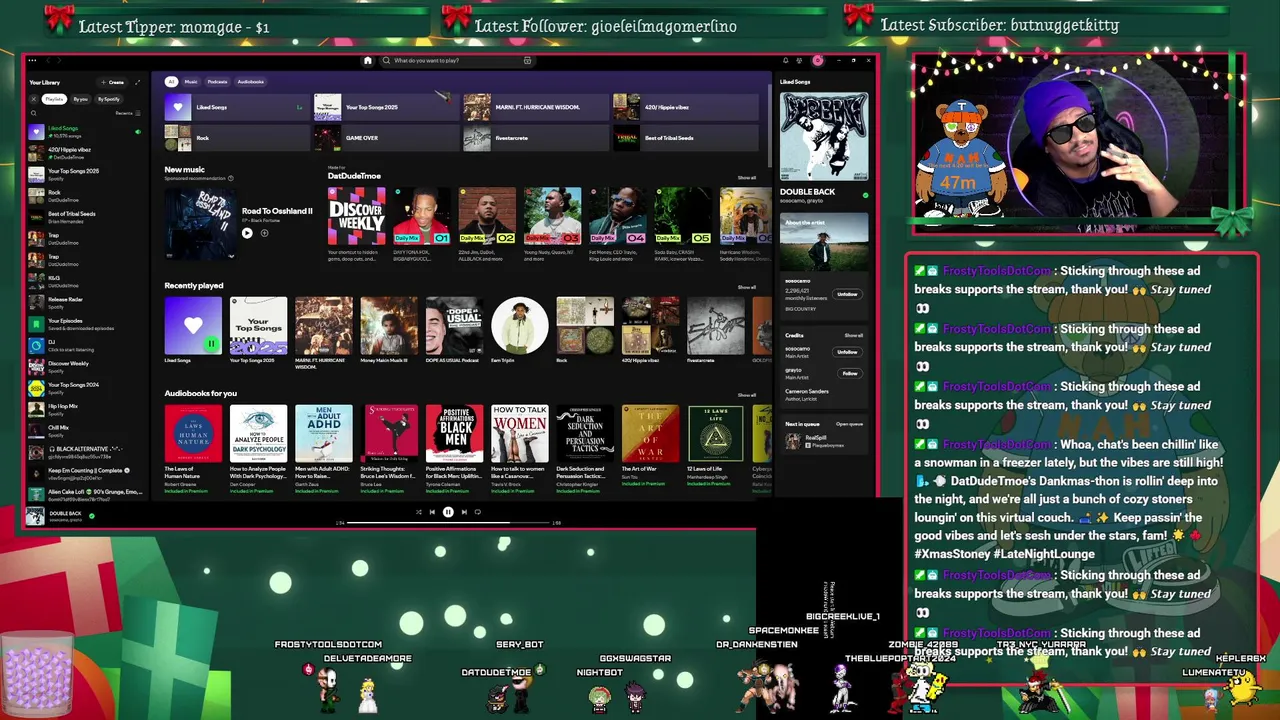Open 420/ Hippie vibez in library list
The width and height of the screenshot is (1280, 720).
pyautogui.click(x=85, y=153)
